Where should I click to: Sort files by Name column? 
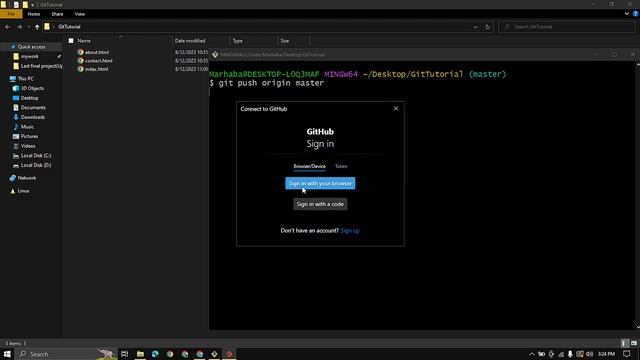pos(84,41)
